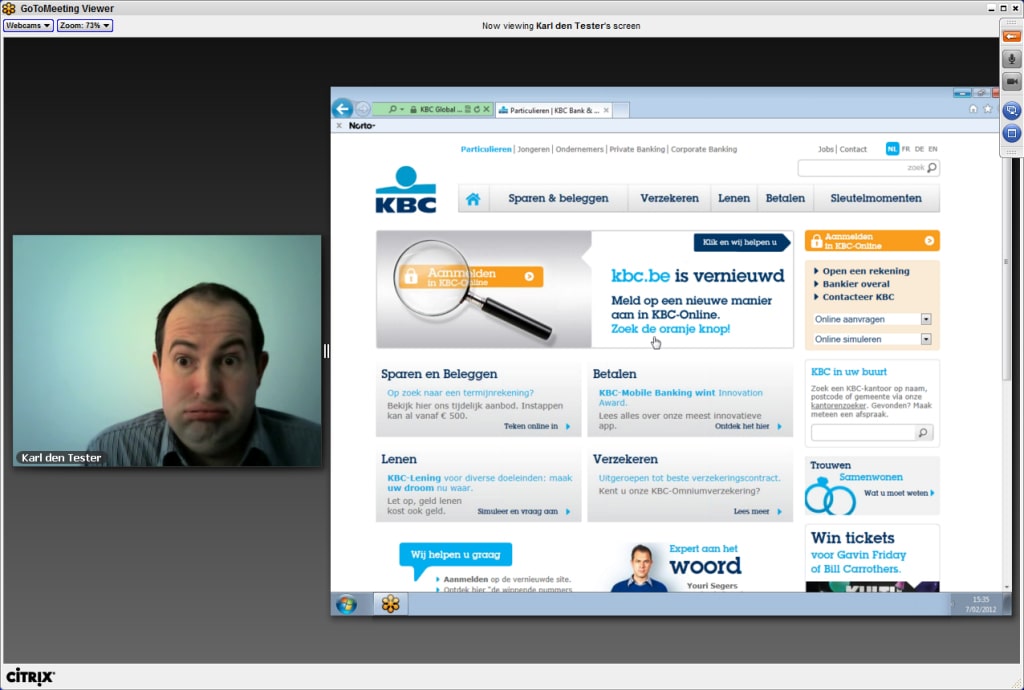Click the KBC logo
The height and width of the screenshot is (690, 1024).
point(406,189)
